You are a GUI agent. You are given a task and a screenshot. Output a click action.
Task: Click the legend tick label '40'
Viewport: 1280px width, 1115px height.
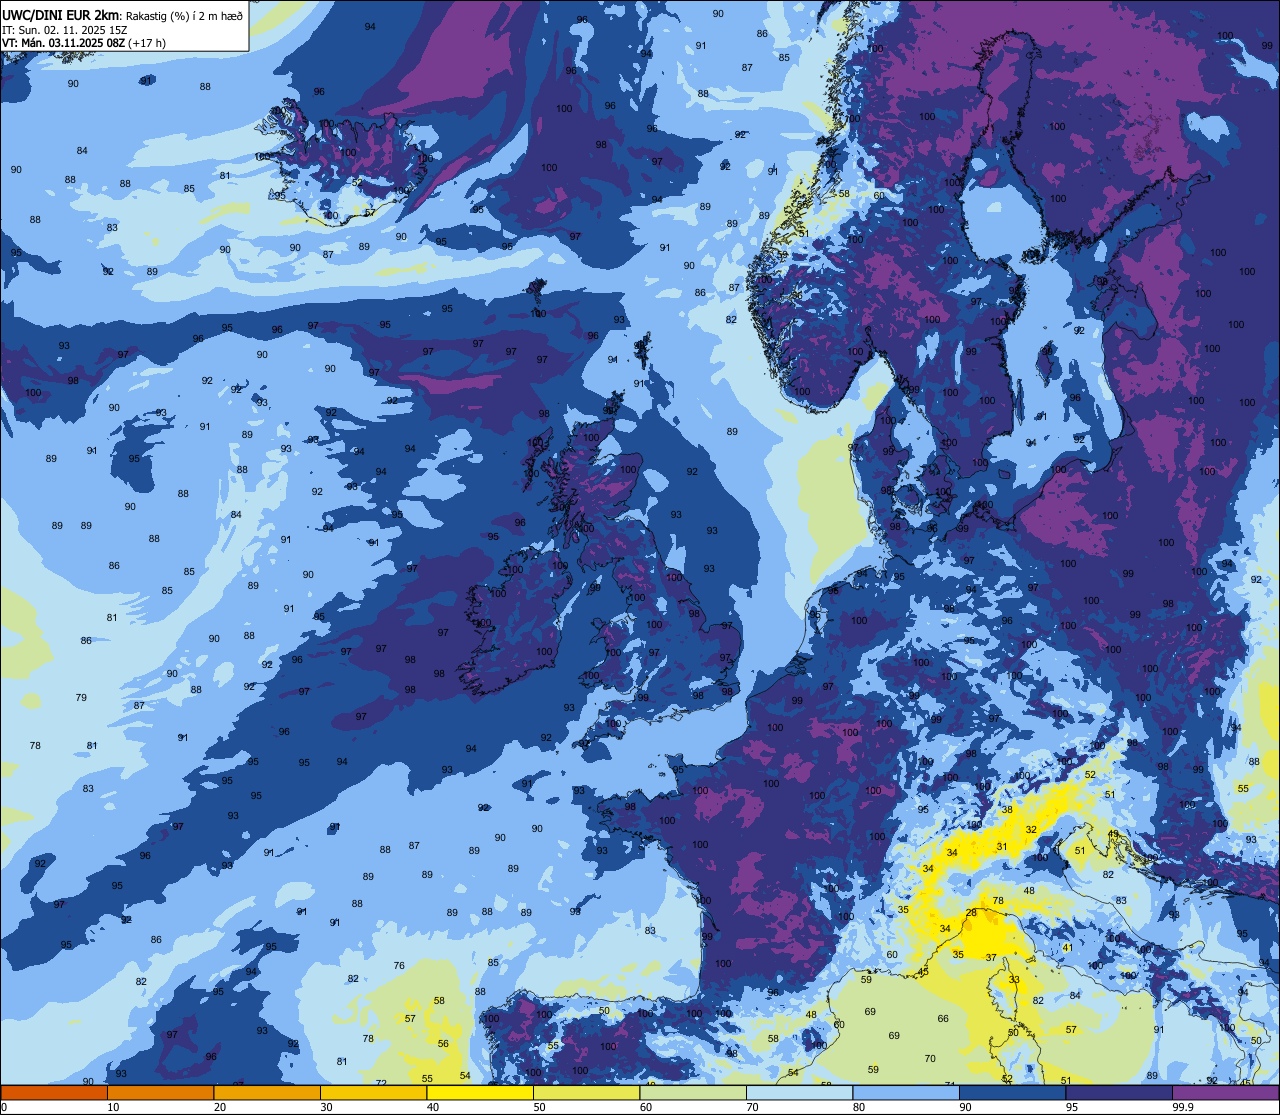coord(433,1107)
